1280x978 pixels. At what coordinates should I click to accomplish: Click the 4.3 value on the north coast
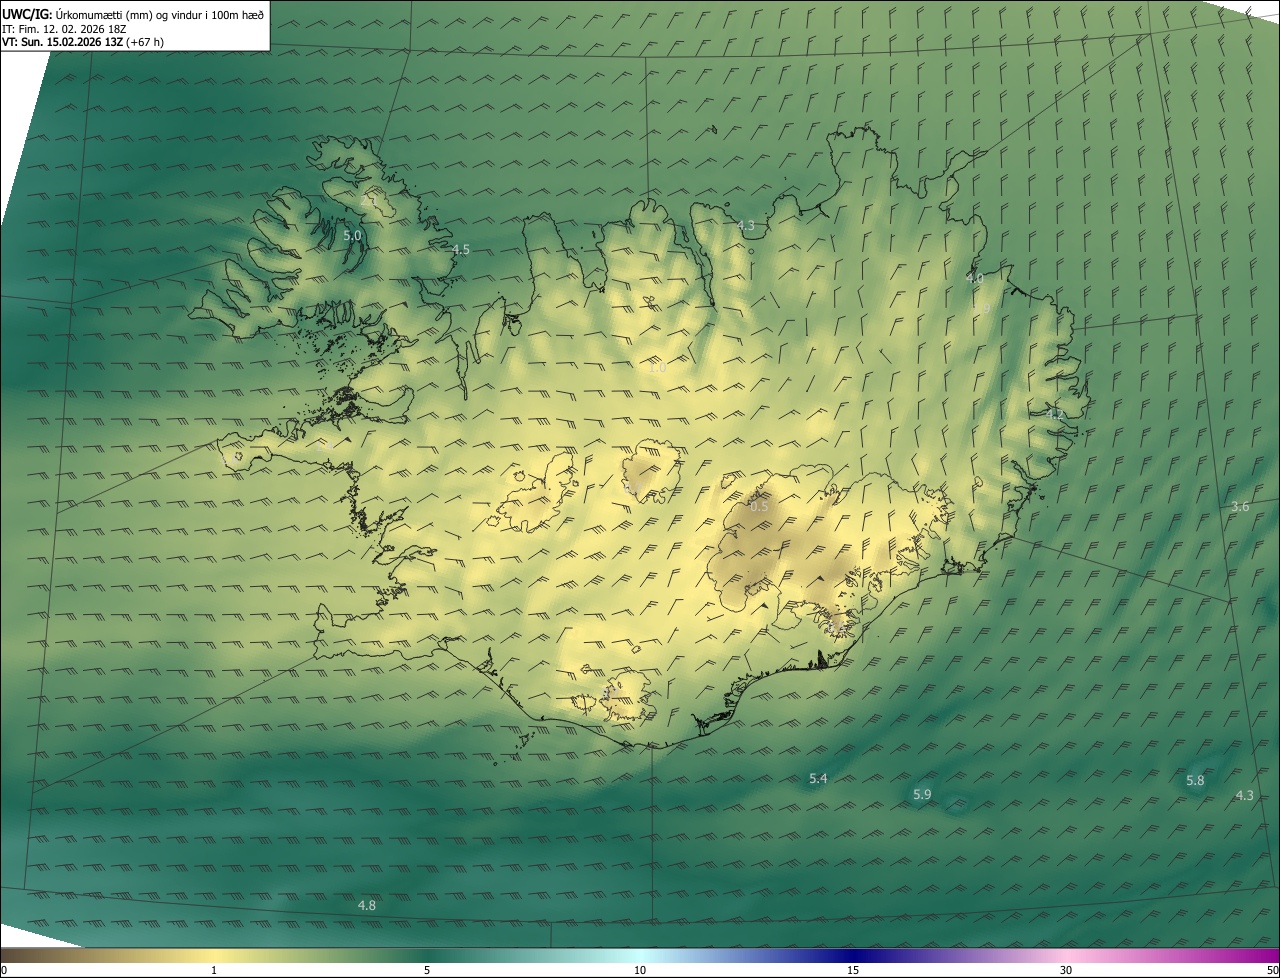pos(746,226)
